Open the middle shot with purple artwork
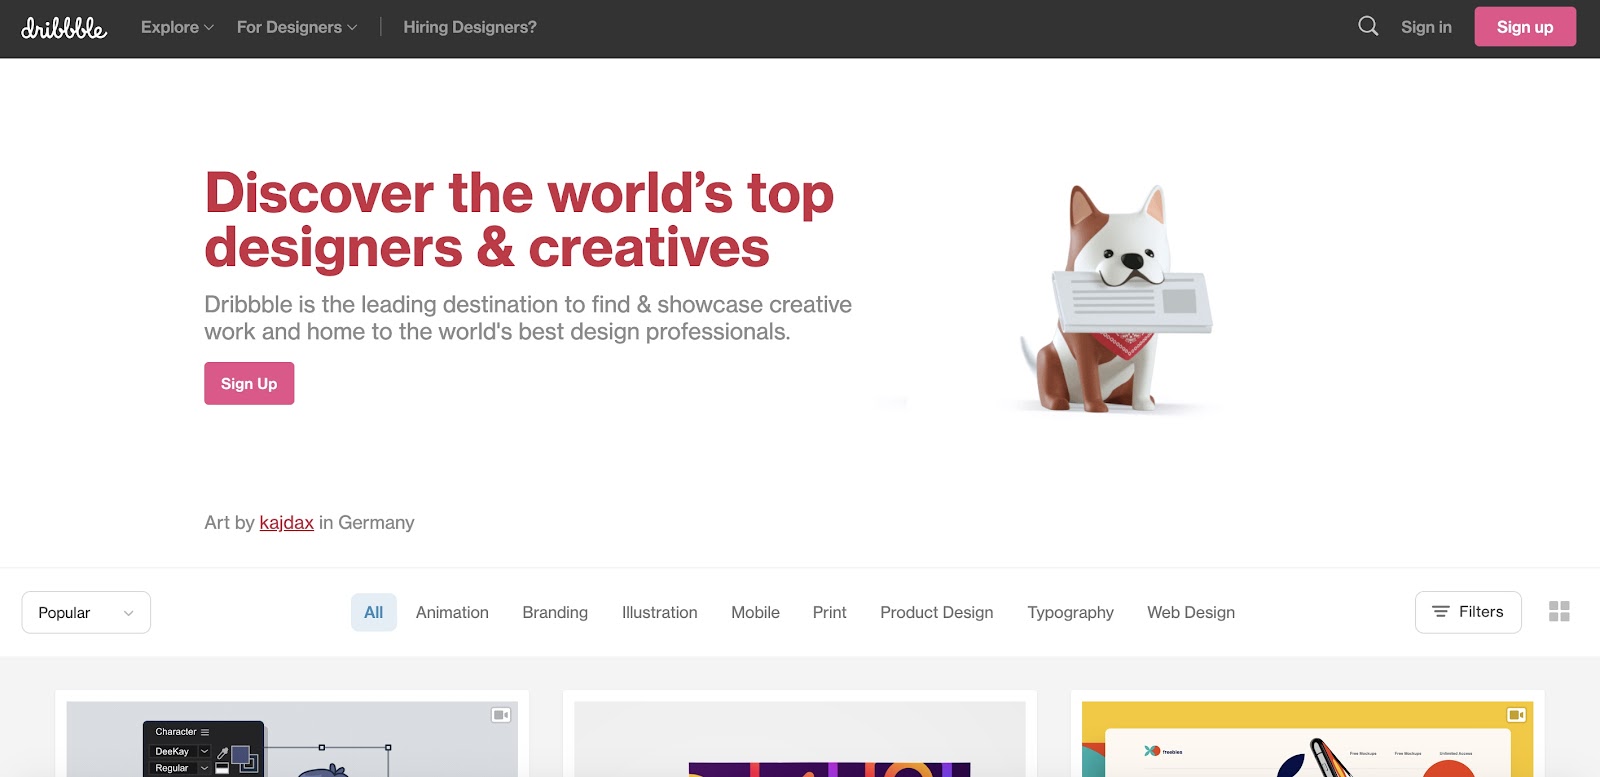 pyautogui.click(x=800, y=739)
